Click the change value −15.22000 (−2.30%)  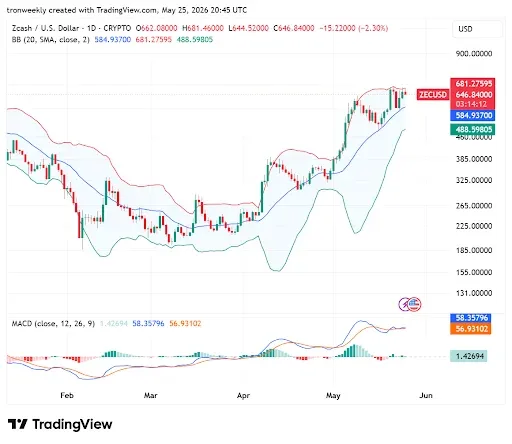[x=354, y=28]
